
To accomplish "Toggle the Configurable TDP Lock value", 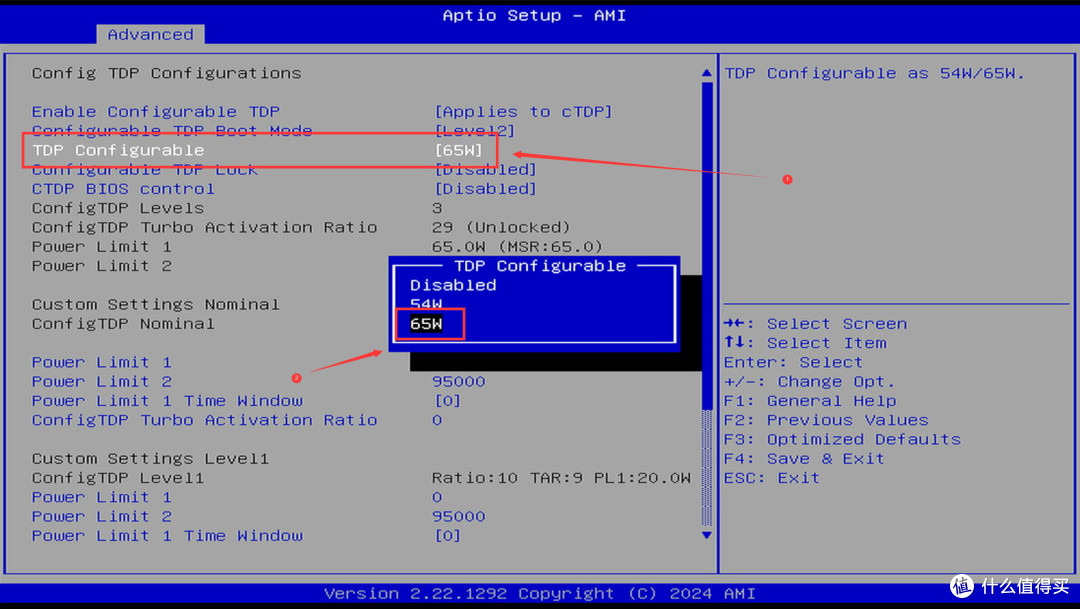I will [x=485, y=170].
